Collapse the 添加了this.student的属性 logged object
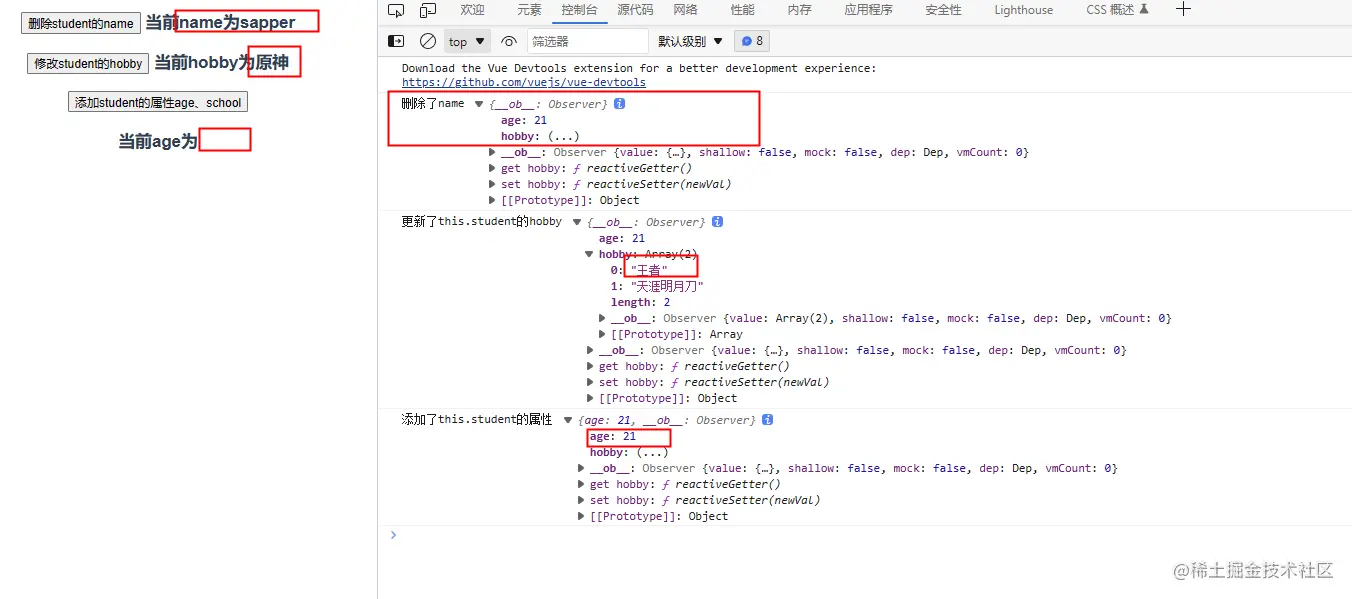The height and width of the screenshot is (599, 1352). 568,420
